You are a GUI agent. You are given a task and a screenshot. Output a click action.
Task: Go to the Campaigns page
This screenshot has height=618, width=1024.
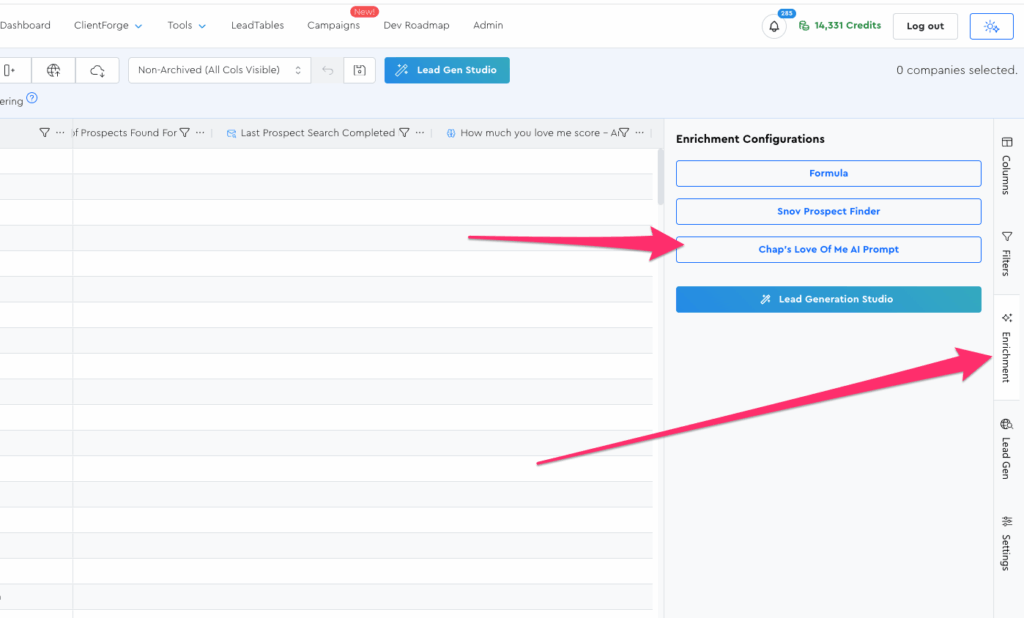tap(333, 26)
